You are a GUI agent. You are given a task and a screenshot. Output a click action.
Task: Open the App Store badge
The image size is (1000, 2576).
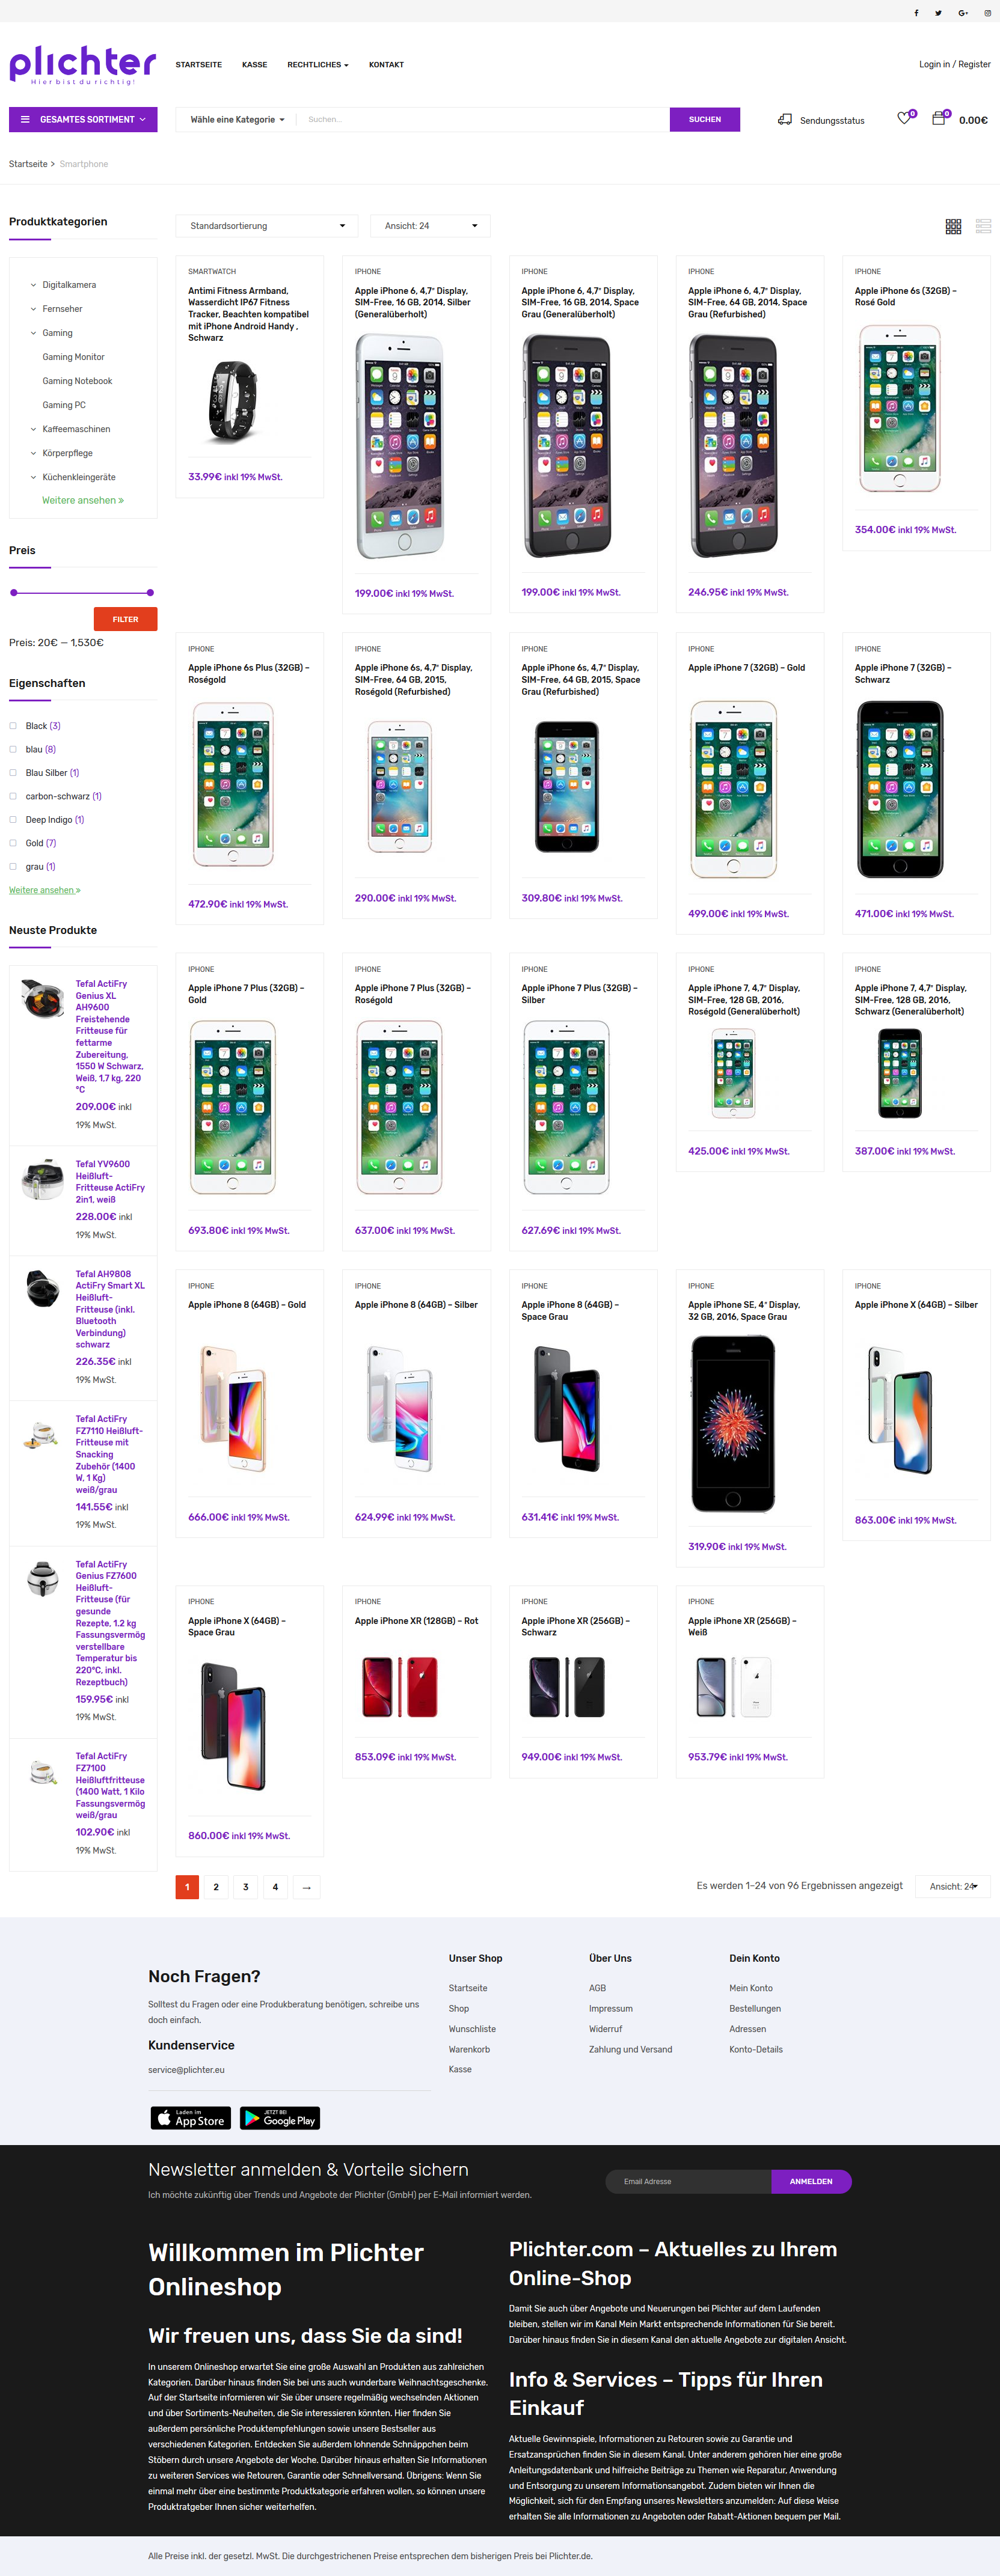(191, 2118)
